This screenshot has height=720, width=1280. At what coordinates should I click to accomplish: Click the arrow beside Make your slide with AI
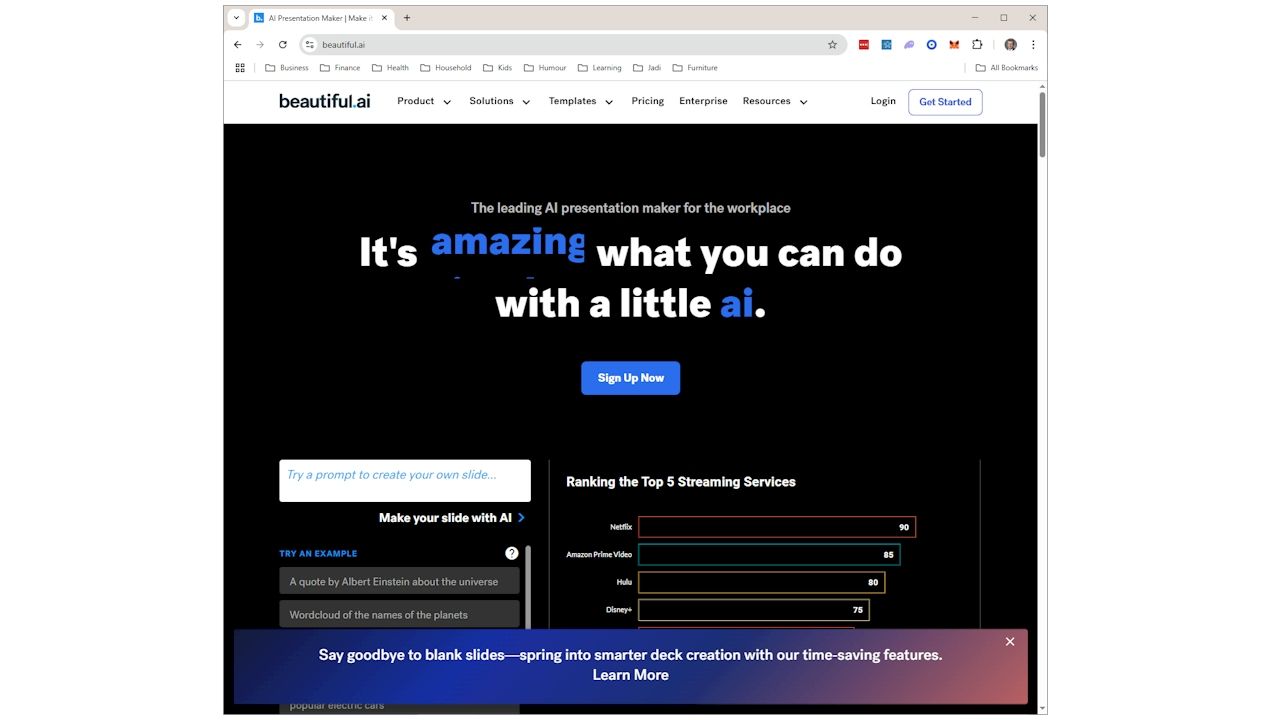pyautogui.click(x=521, y=518)
